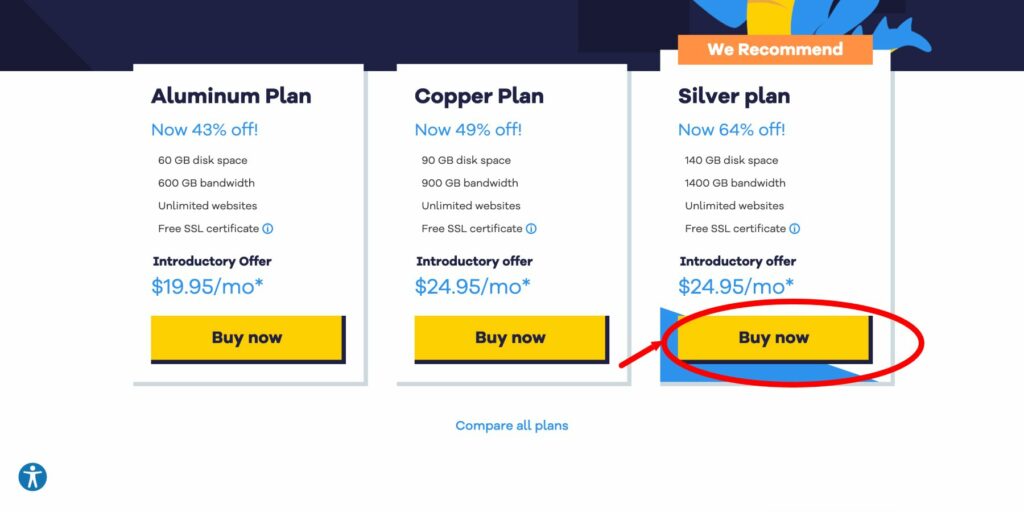Click the We Recommend badge
The height and width of the screenshot is (512, 1024).
pos(775,50)
